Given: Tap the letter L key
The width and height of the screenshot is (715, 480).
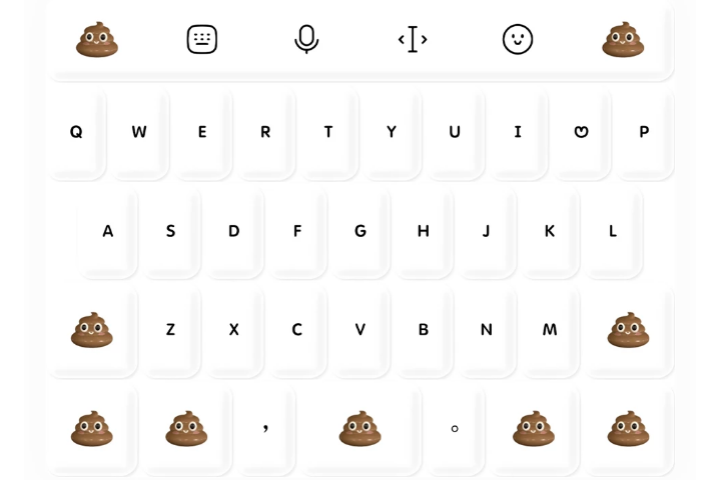Looking at the screenshot, I should coord(613,231).
